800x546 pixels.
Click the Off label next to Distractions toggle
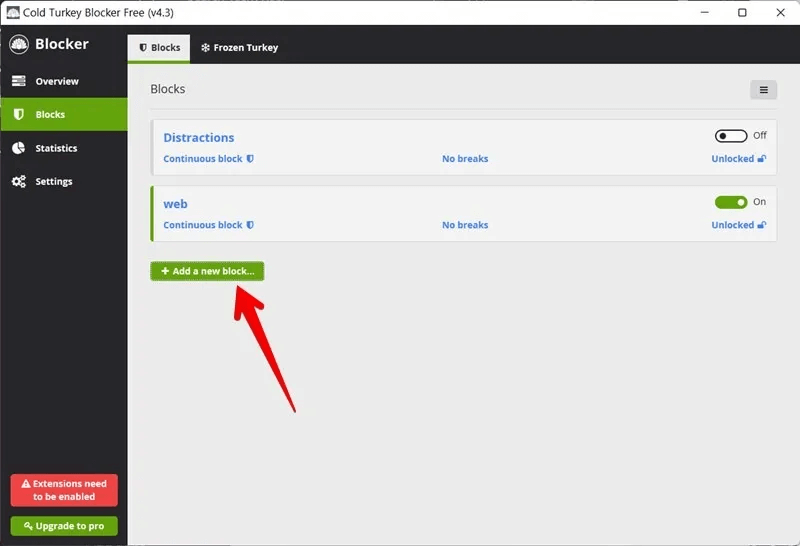pyautogui.click(x=760, y=135)
